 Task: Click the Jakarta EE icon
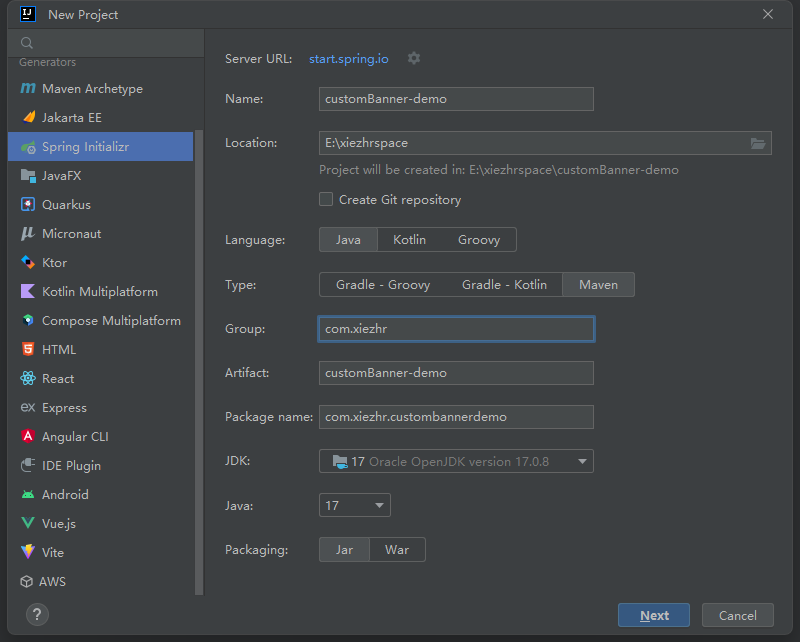click(x=29, y=117)
